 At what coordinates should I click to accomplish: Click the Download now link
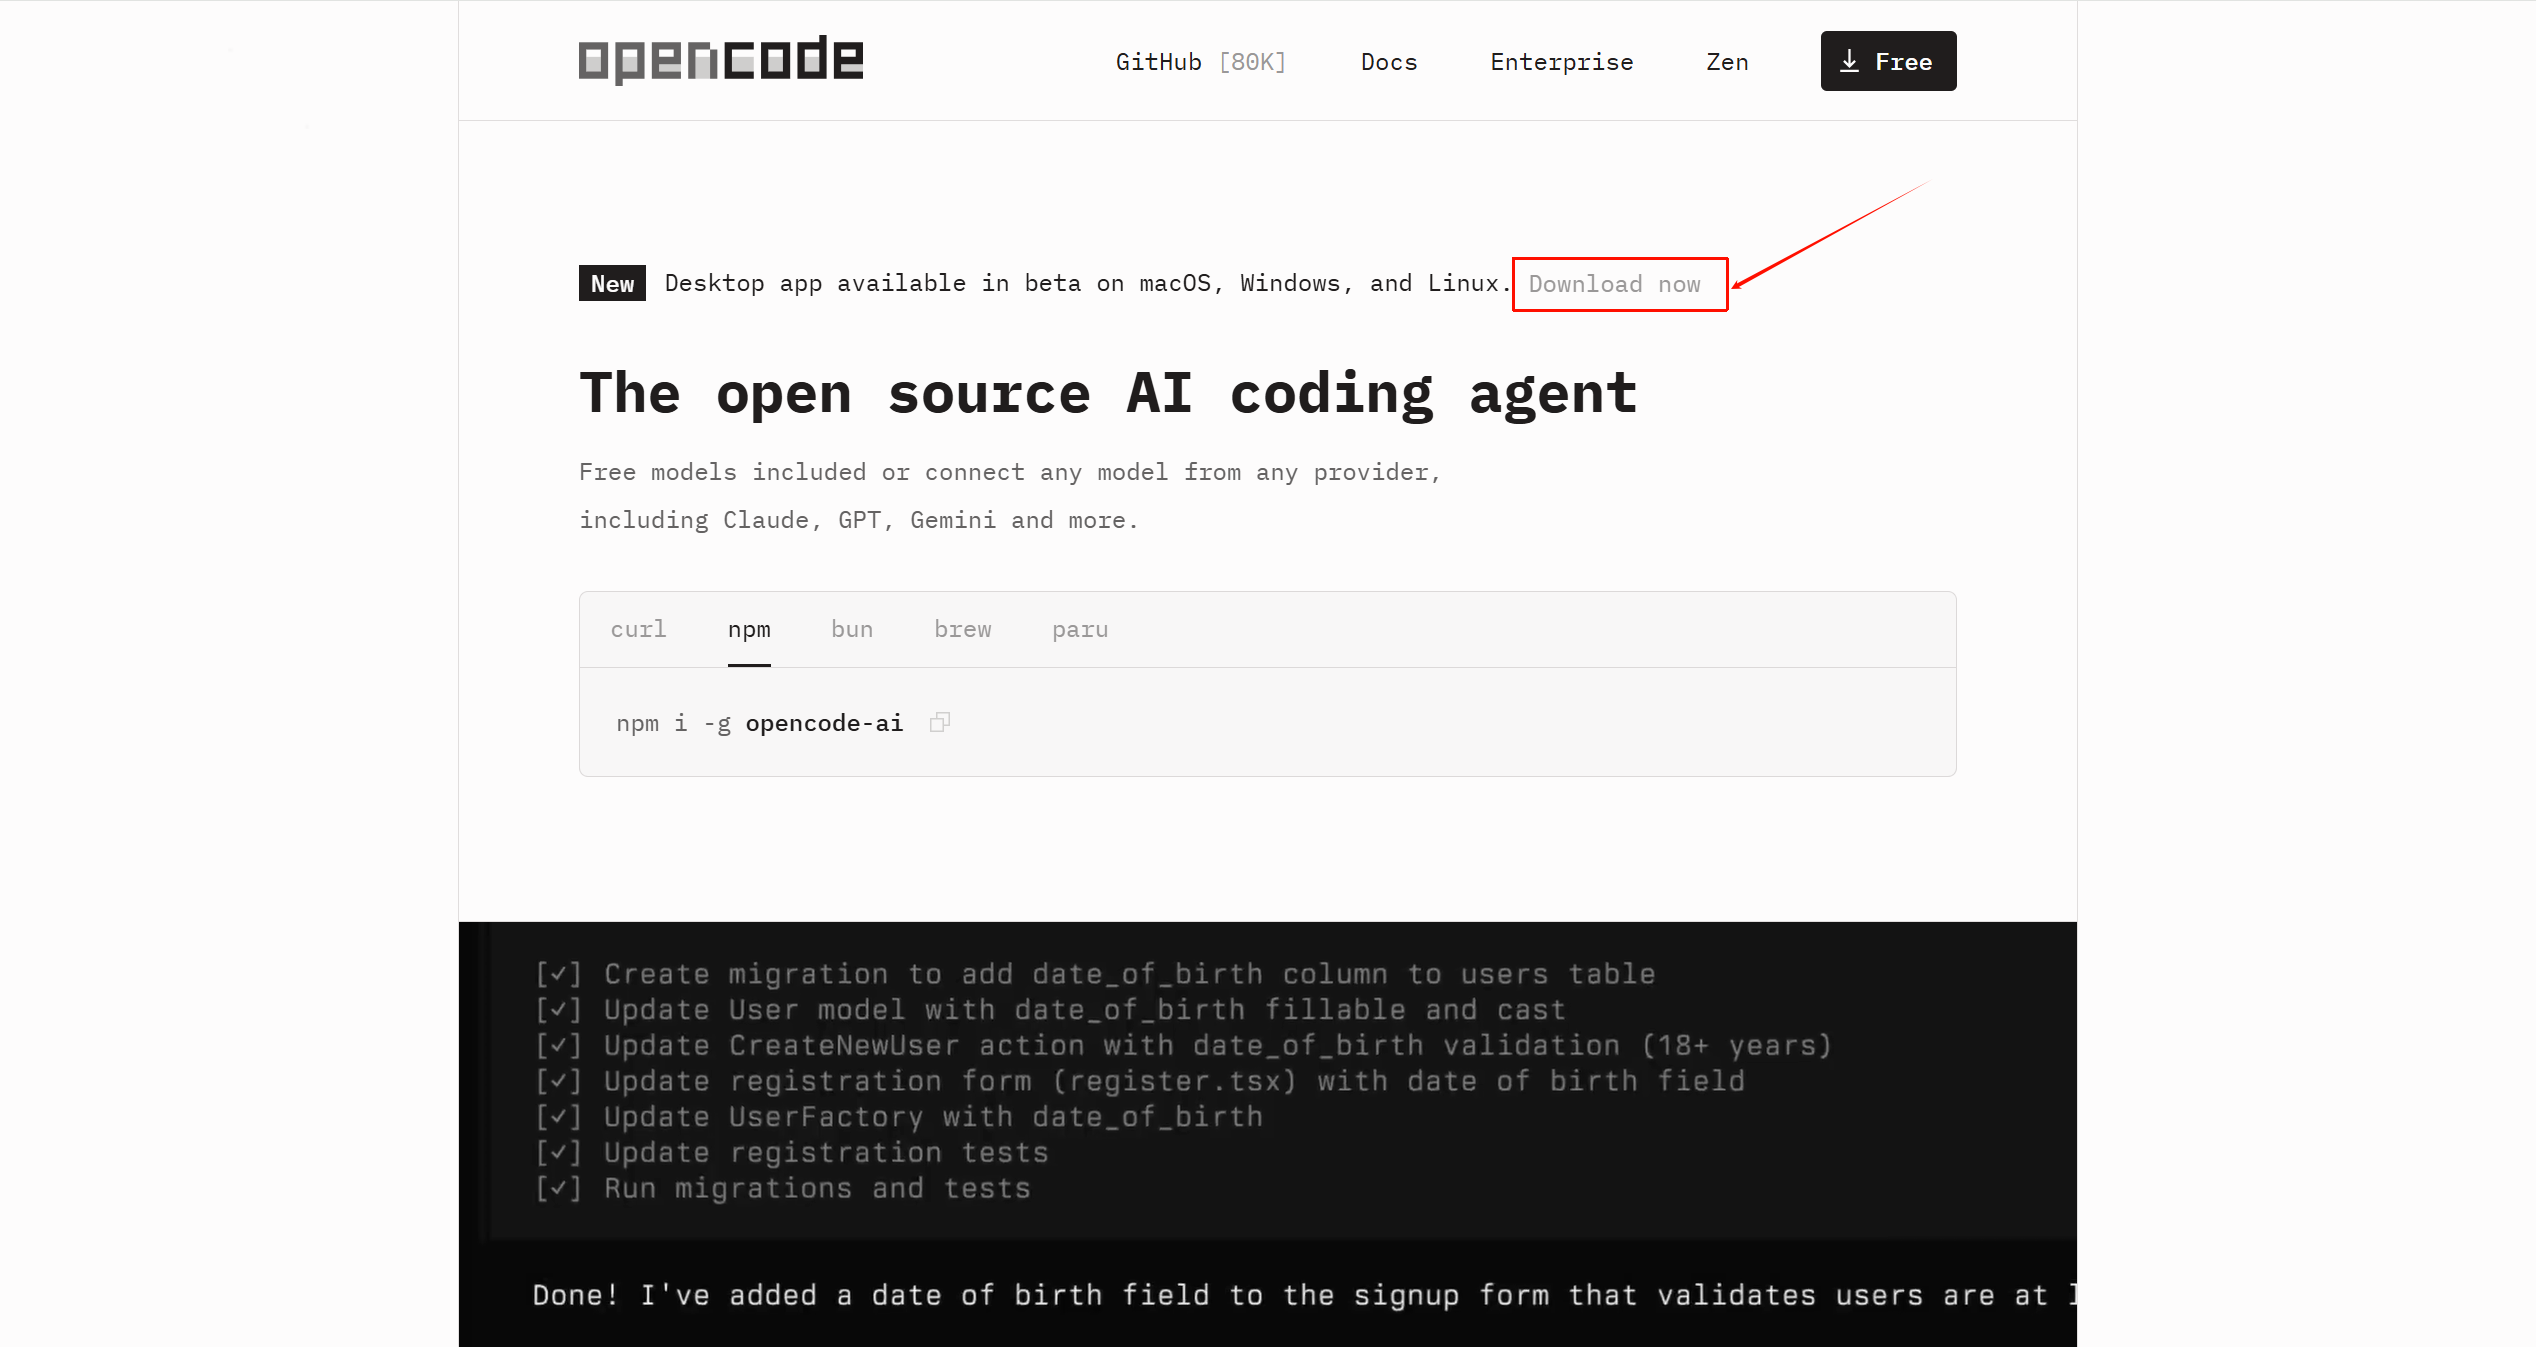point(1614,285)
